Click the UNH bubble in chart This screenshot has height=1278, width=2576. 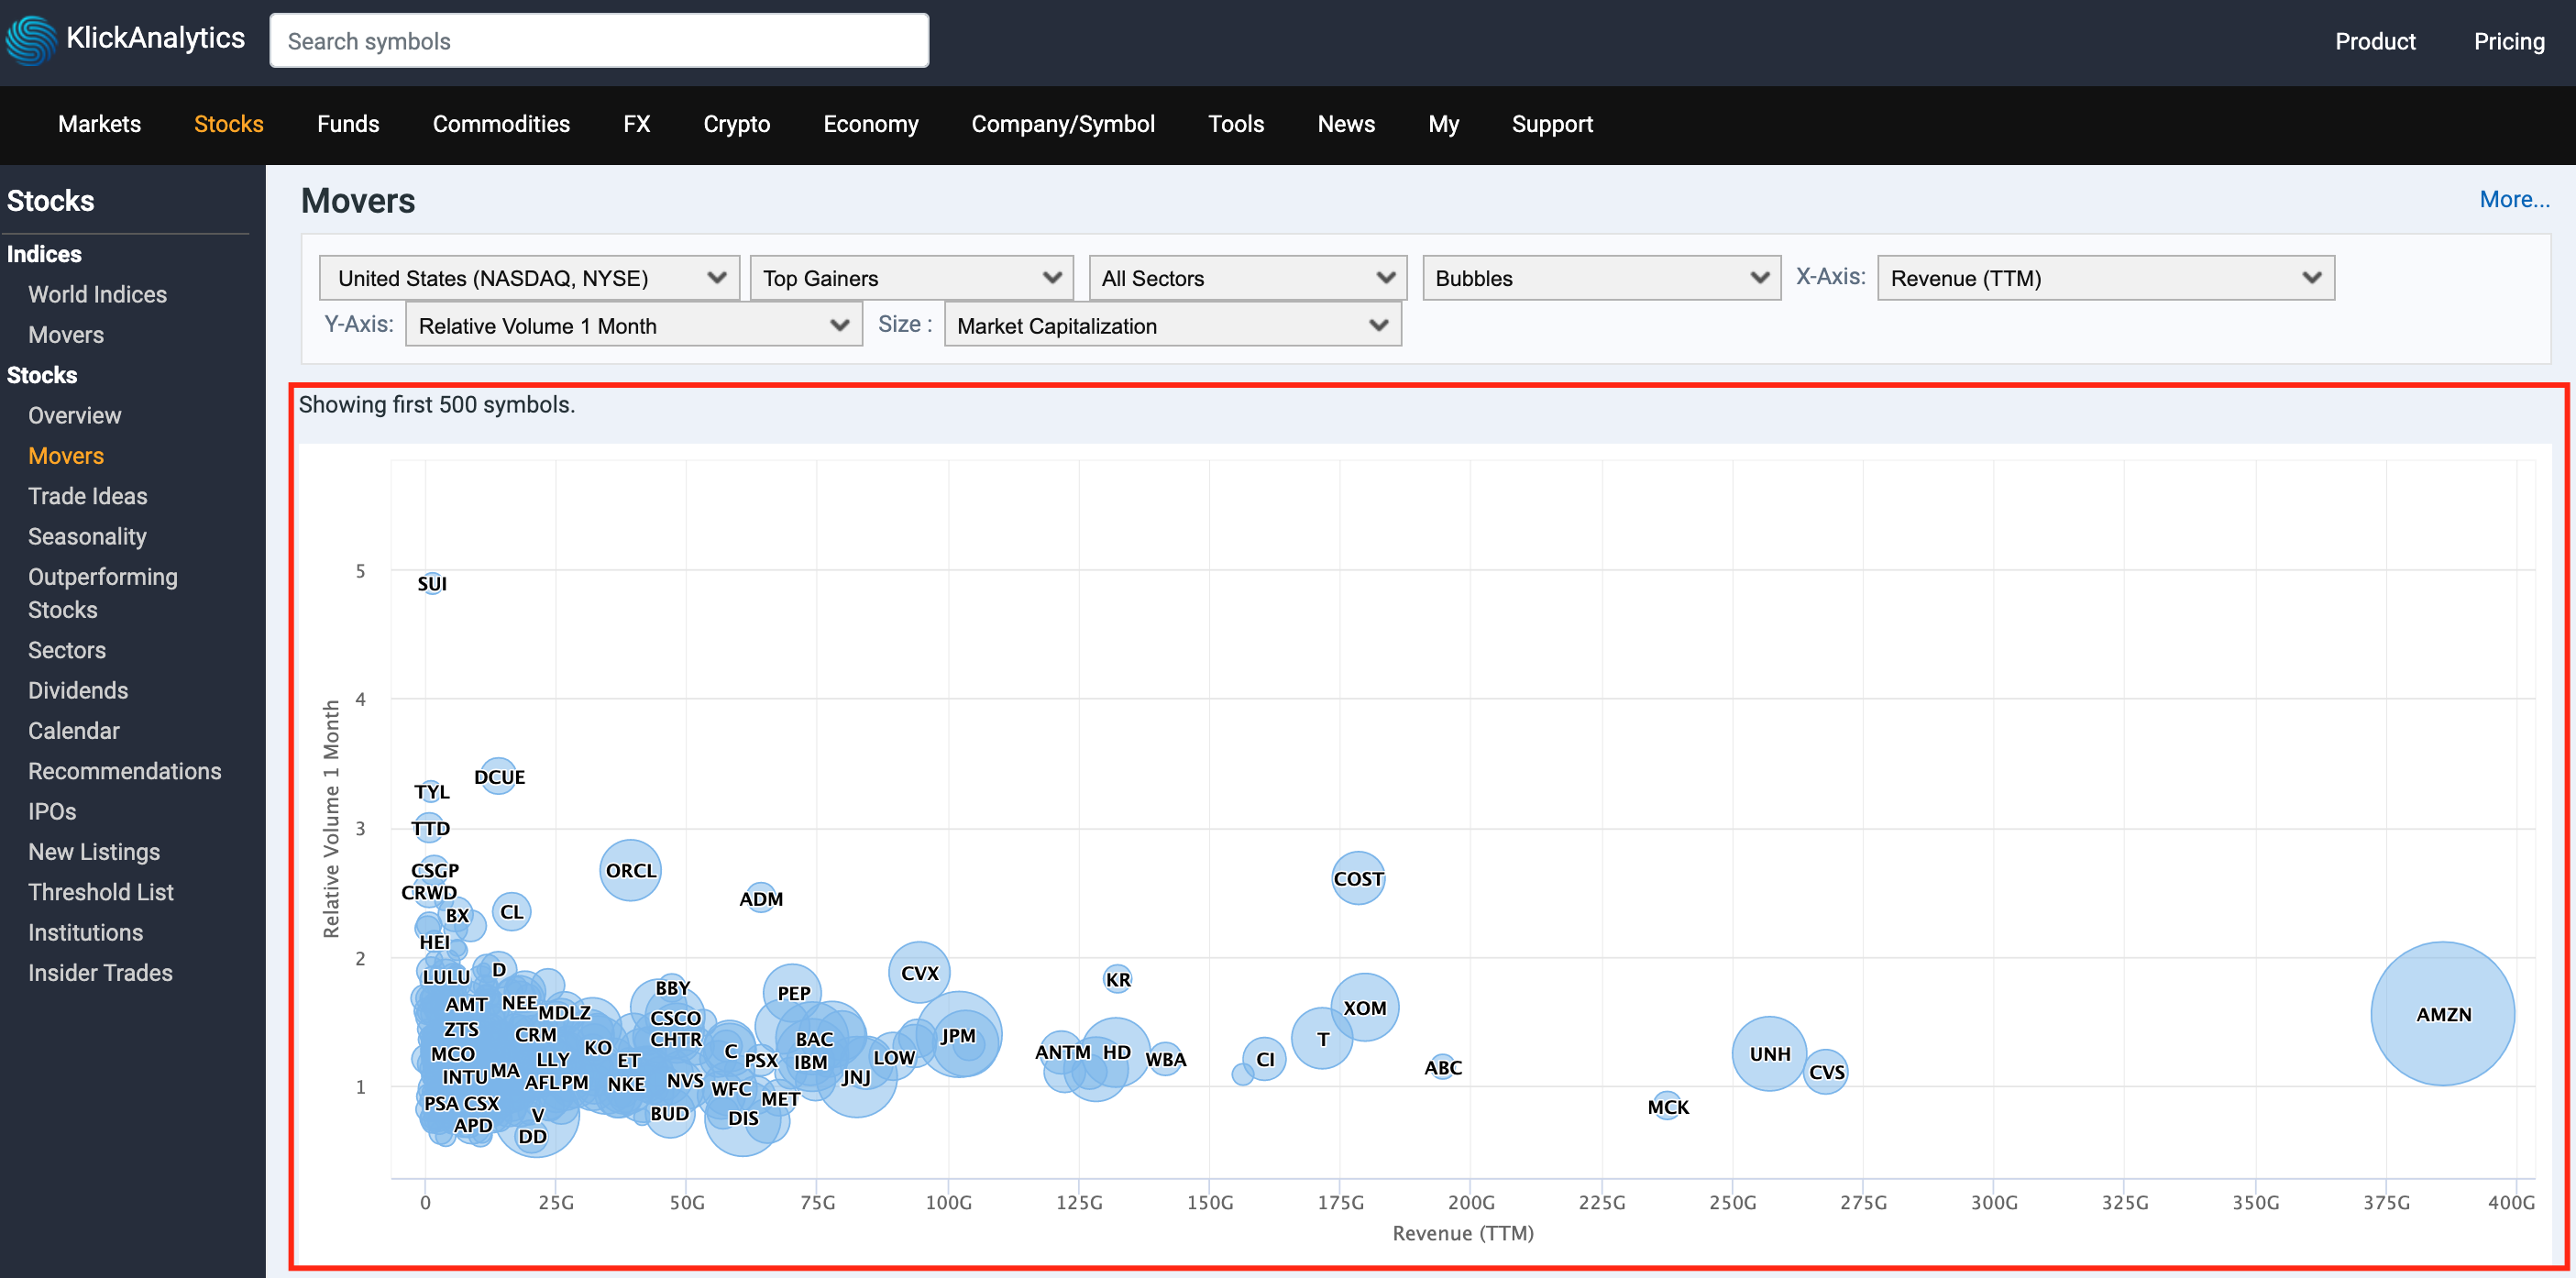tap(1769, 1053)
